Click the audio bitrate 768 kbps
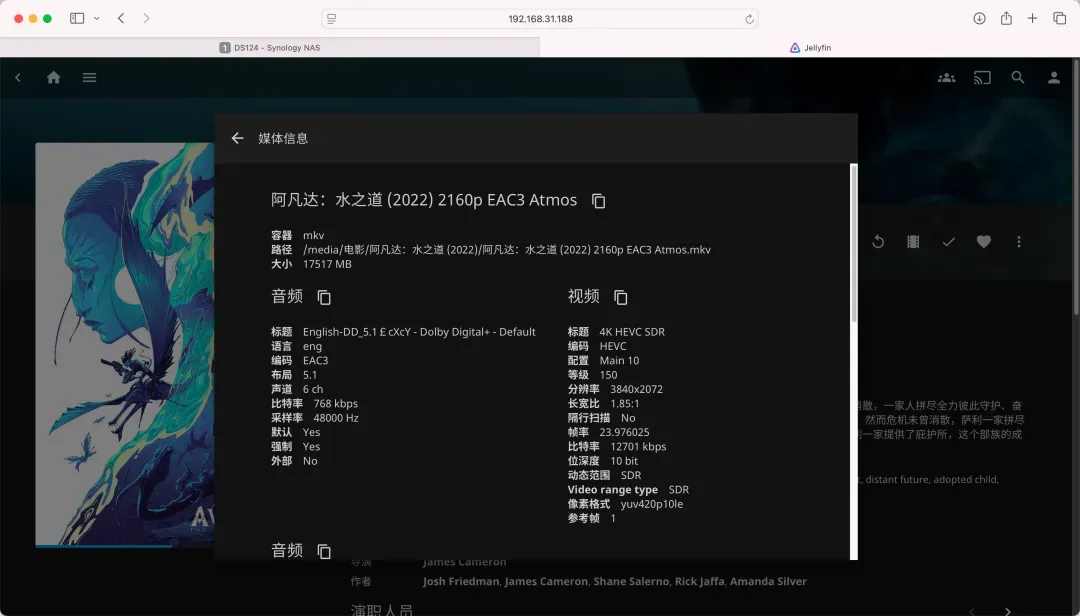This screenshot has width=1080, height=616. tap(335, 404)
